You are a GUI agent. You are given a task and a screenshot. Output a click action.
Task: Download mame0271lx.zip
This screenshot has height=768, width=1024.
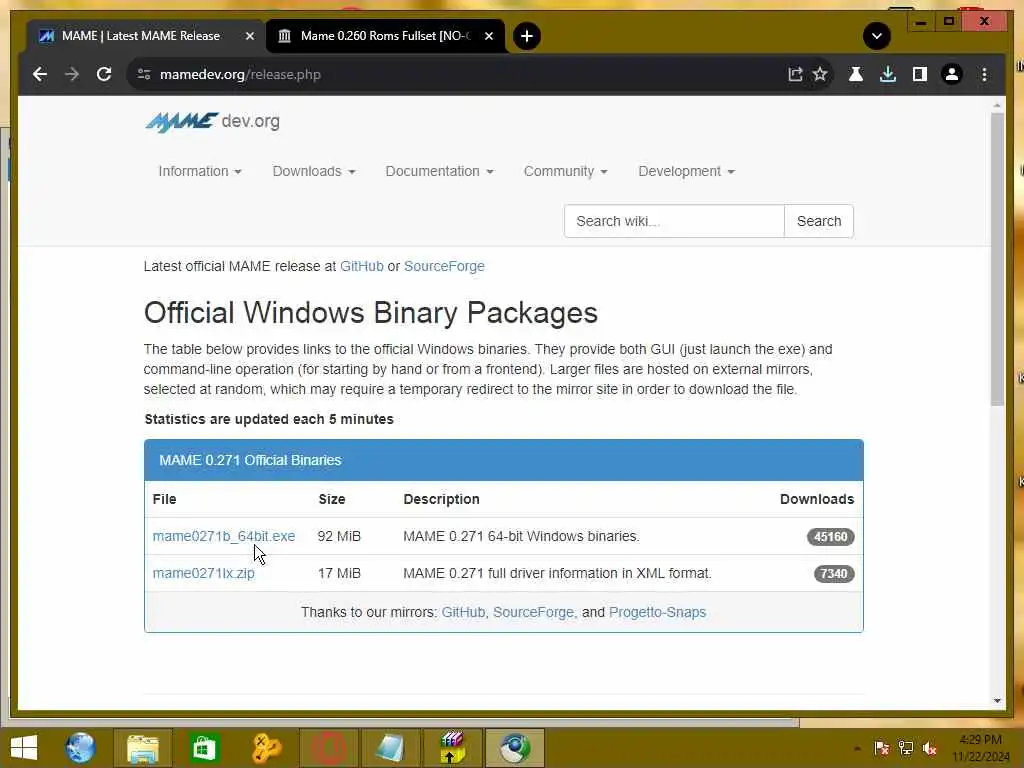coord(204,573)
